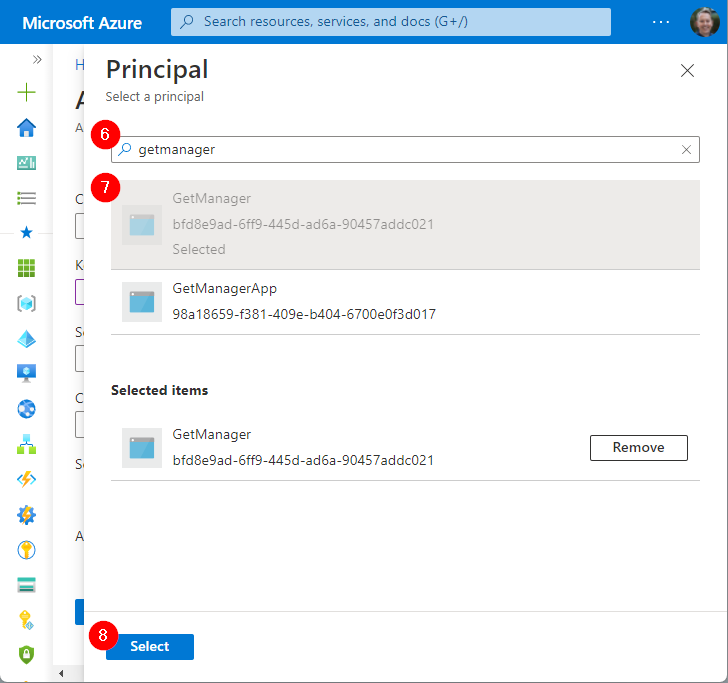728x683 pixels.
Task: Open App Services globe icon in sidebar
Action: pyautogui.click(x=26, y=409)
